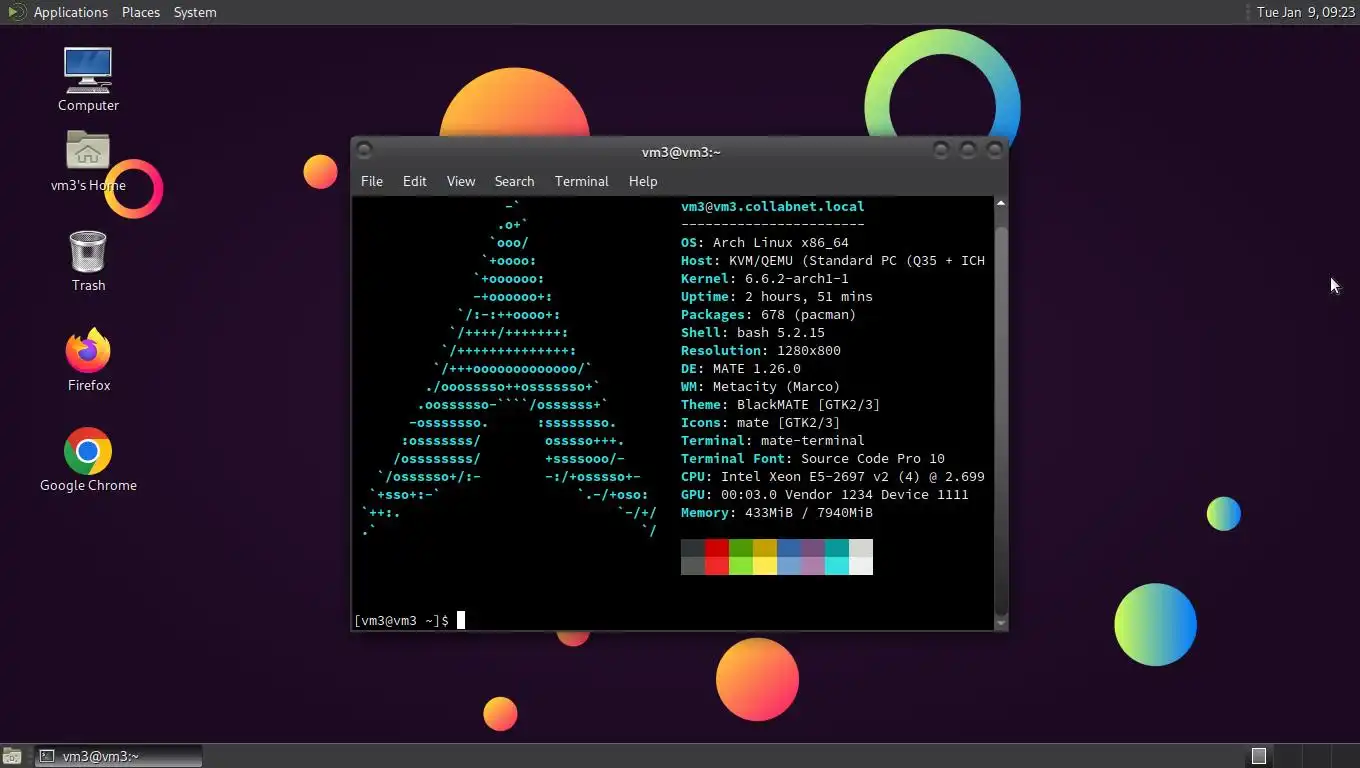Click the 'OS: Arch Linux x86_64' line
The image size is (1360, 768).
765,243
